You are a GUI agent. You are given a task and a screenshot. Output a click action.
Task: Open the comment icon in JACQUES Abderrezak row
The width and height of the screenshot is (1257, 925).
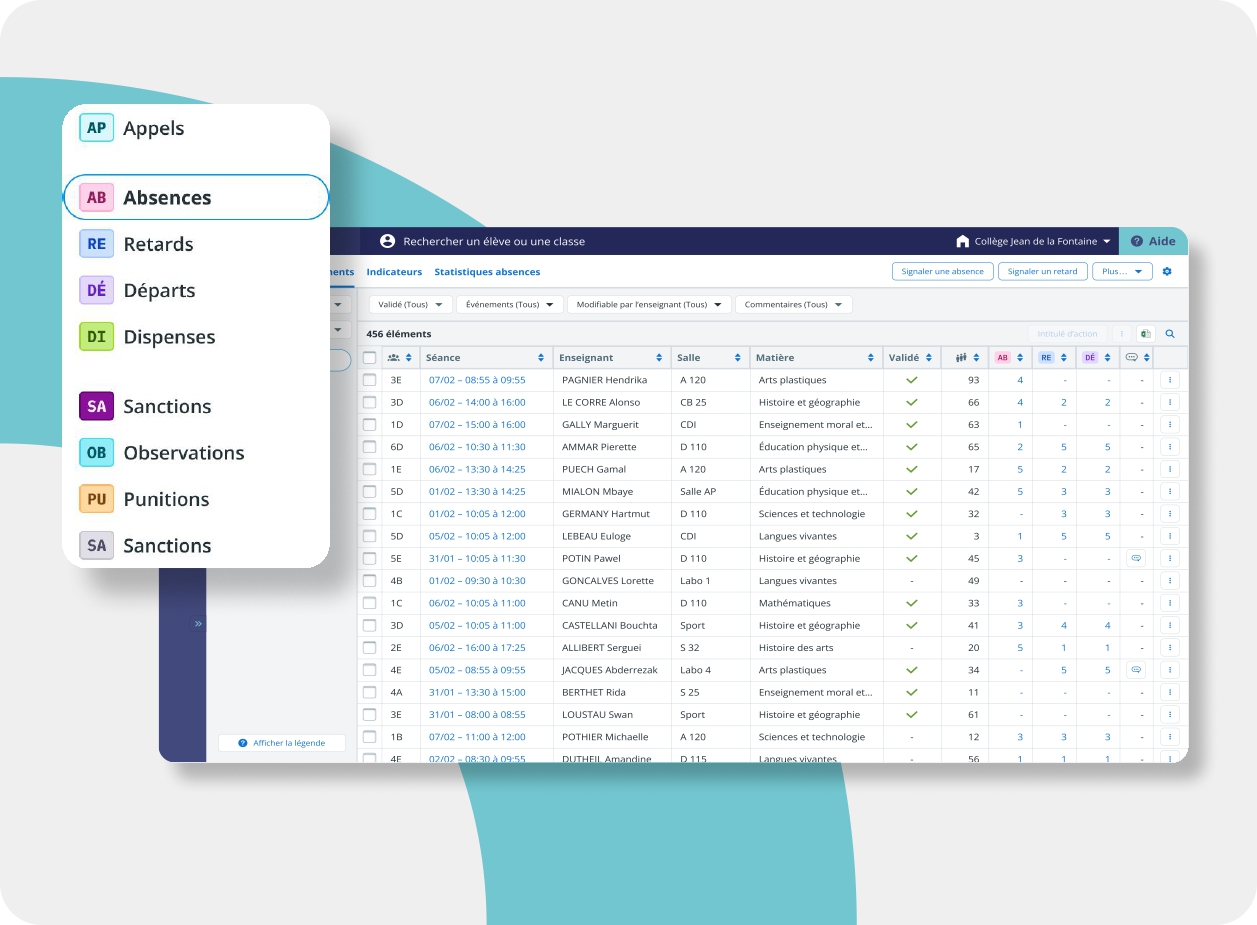click(x=1135, y=670)
